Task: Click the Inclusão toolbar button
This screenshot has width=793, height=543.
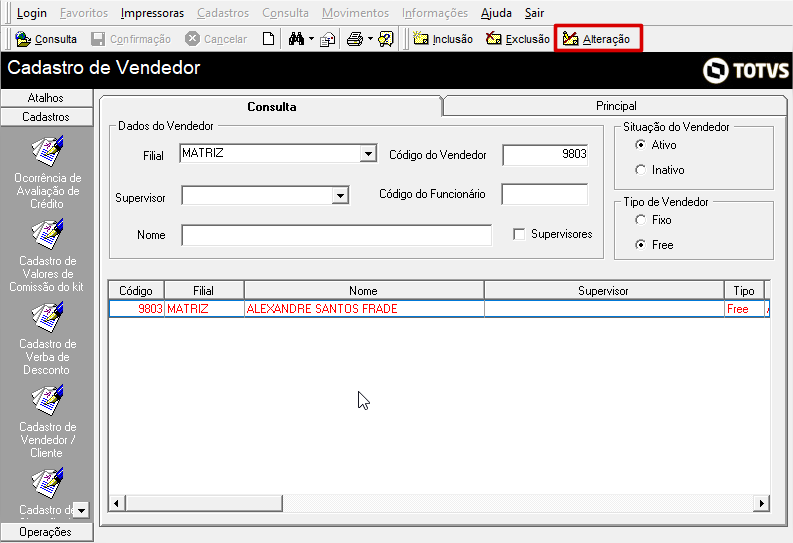Action: [443, 39]
